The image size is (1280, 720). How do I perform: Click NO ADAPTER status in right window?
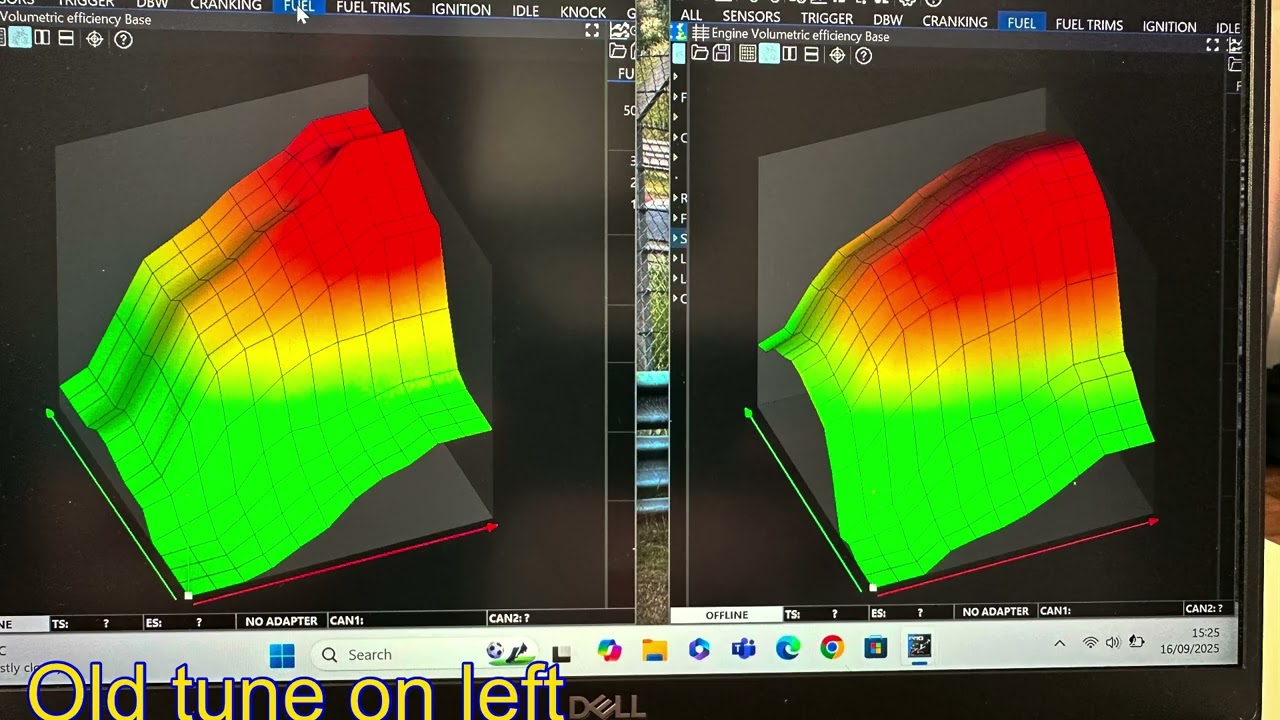(x=995, y=611)
